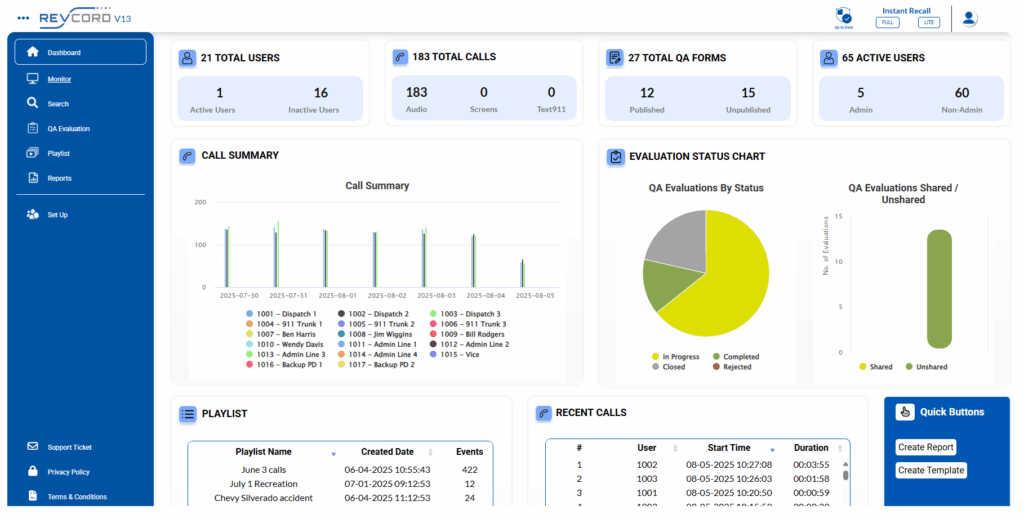This screenshot has width=1024, height=519.
Task: Go to Reports in the sidebar
Action: [x=59, y=178]
